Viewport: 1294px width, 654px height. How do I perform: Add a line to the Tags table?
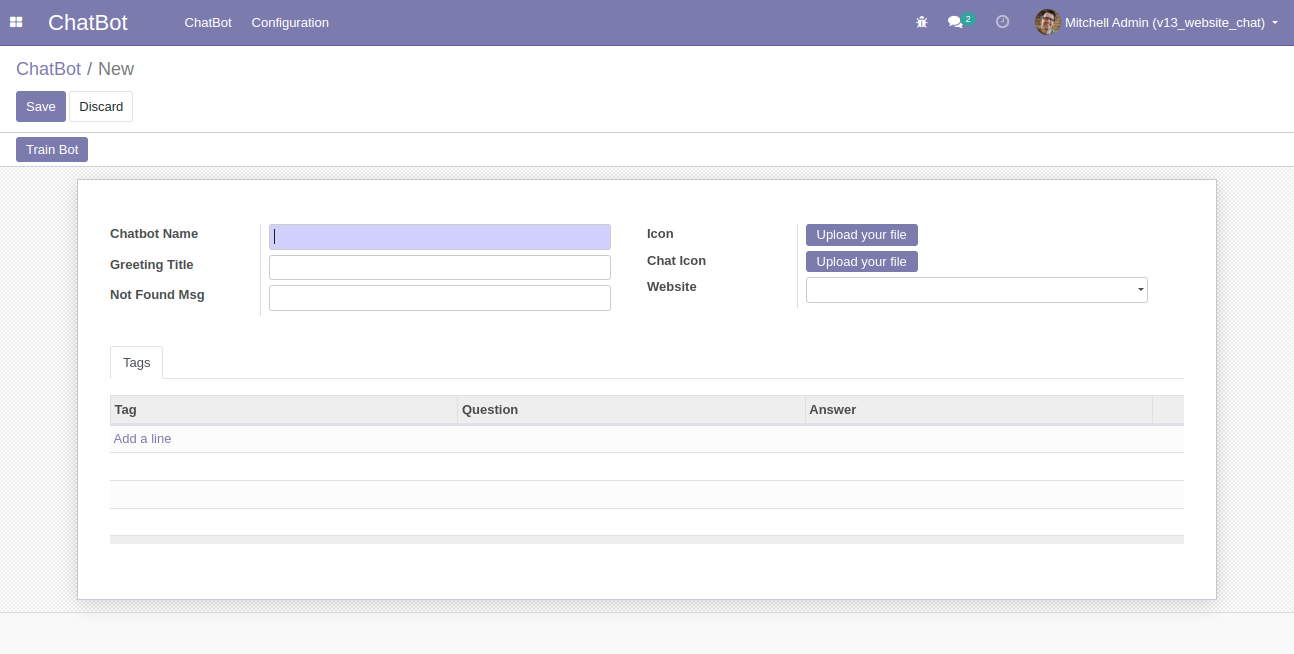coord(142,438)
